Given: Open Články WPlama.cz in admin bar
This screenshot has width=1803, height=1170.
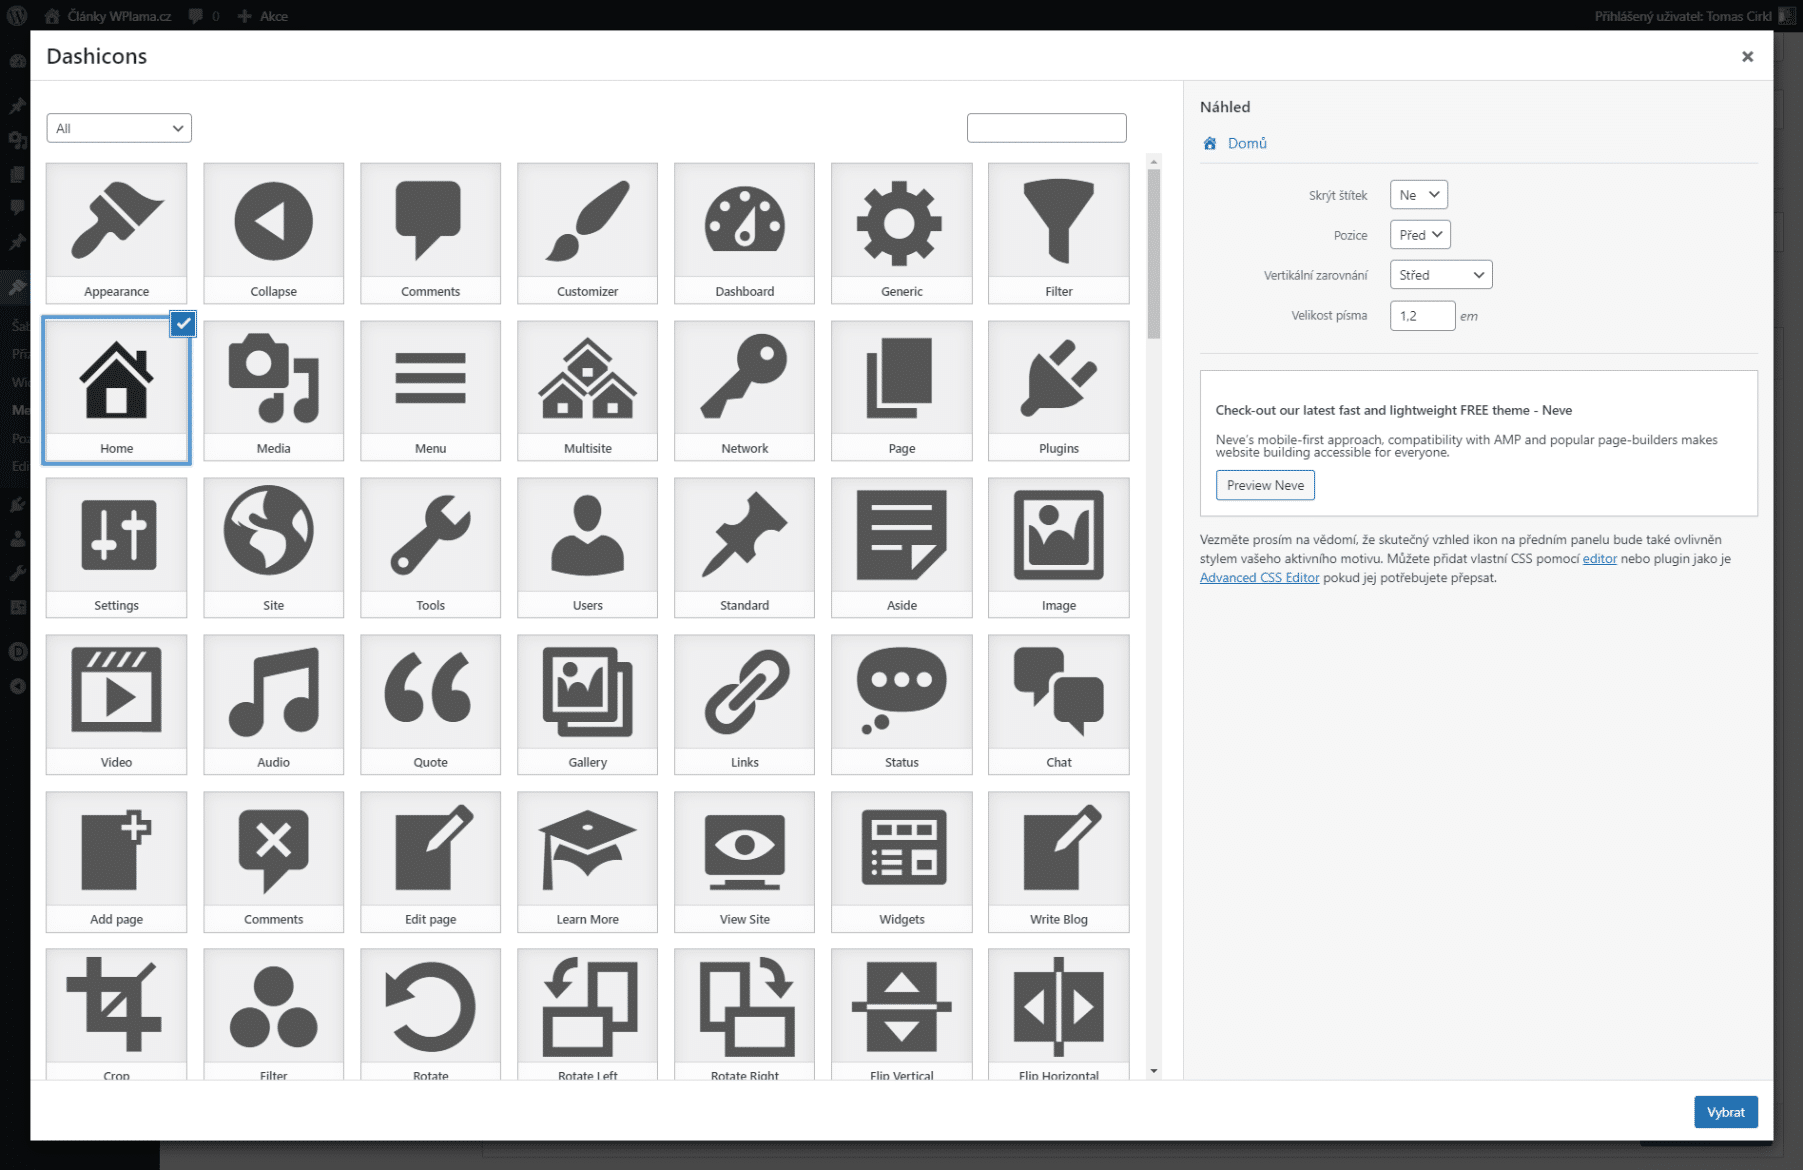Looking at the screenshot, I should coord(108,16).
